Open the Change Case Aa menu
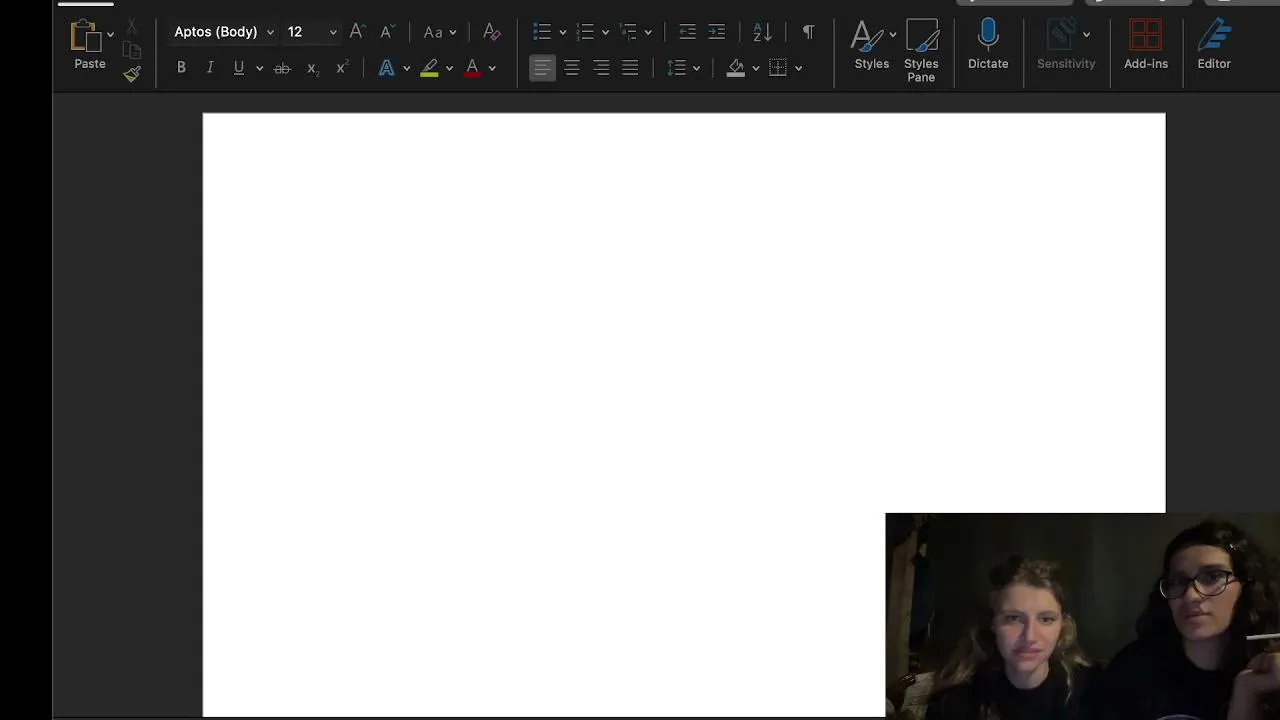The image size is (1280, 720). pos(439,32)
